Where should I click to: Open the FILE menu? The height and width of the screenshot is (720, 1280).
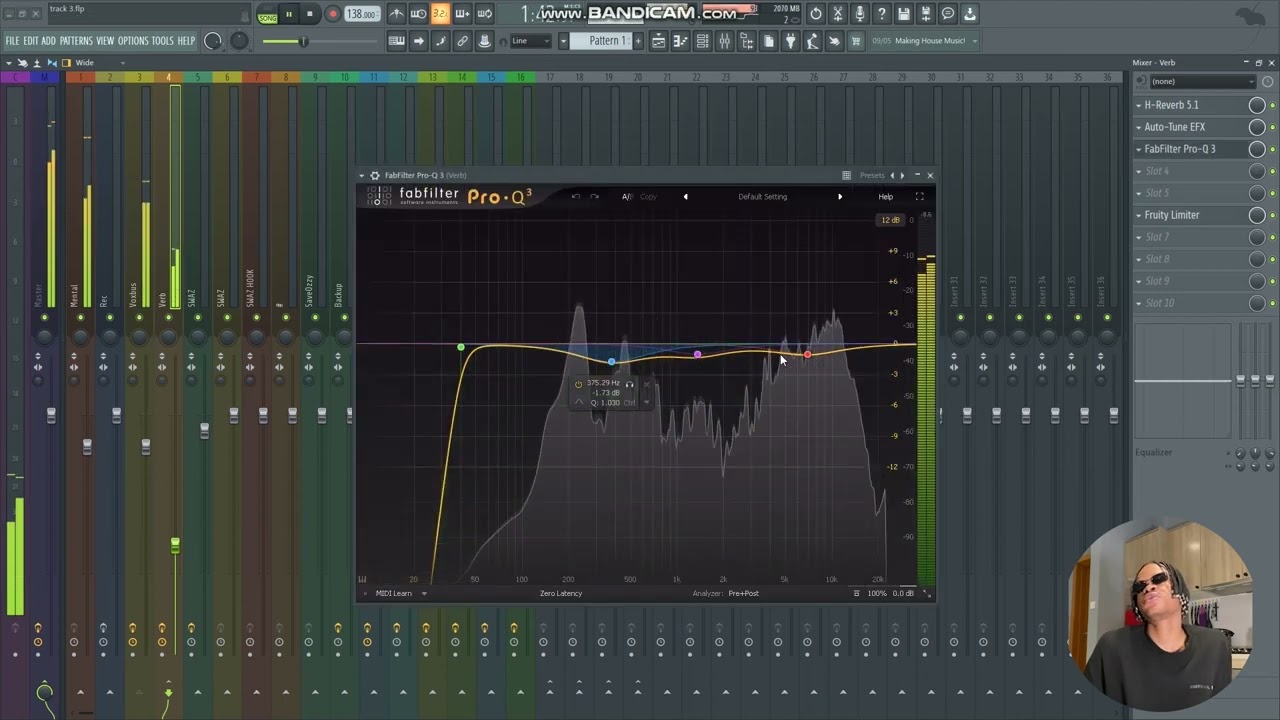pyautogui.click(x=12, y=41)
